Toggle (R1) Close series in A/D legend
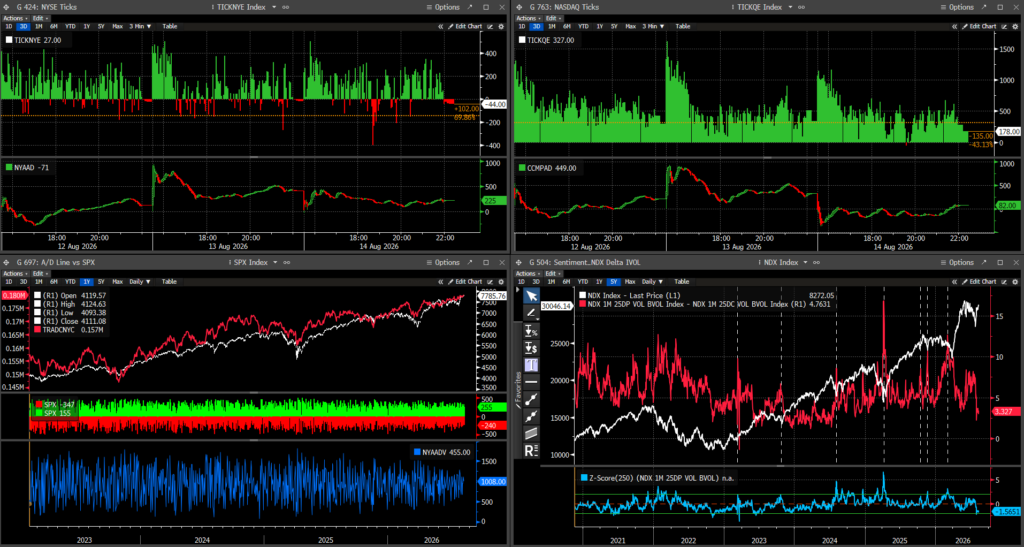 point(38,321)
